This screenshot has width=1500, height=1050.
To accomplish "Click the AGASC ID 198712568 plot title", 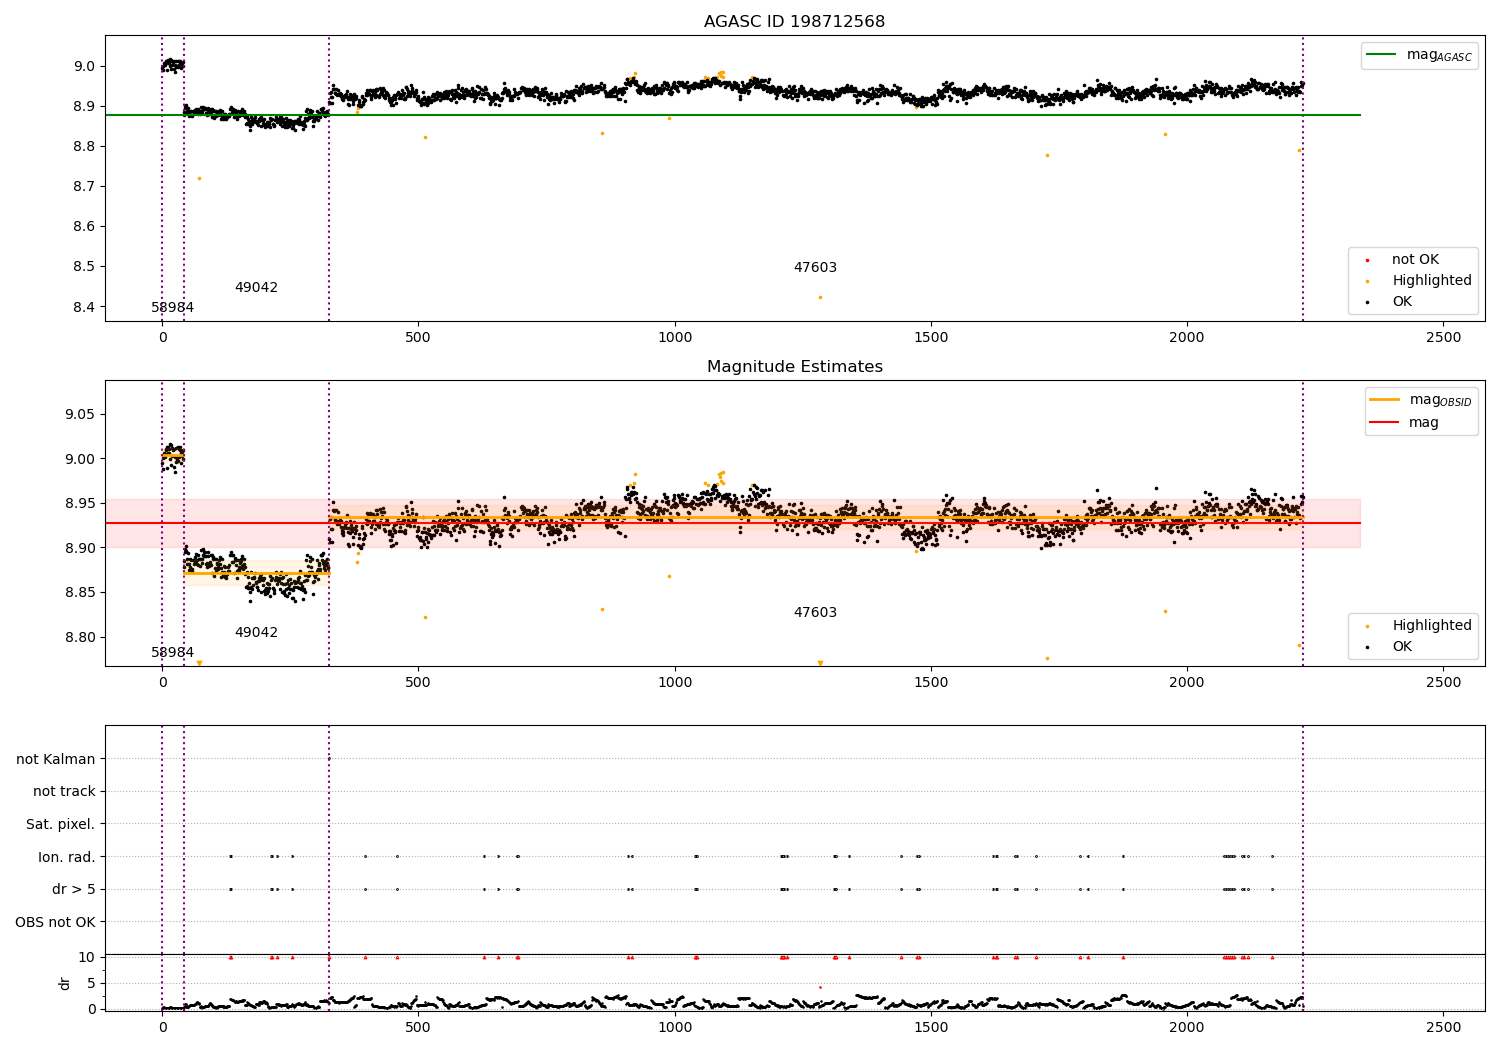I will [794, 22].
